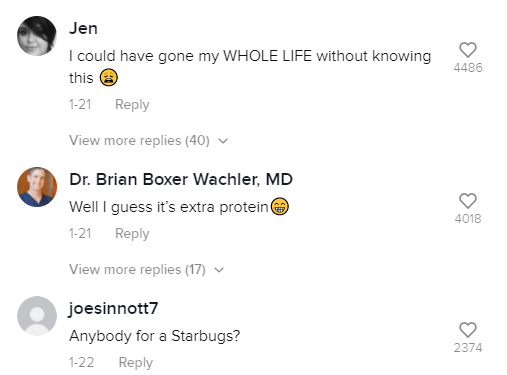Click the chevron beside 17 replies
The image size is (507, 375).
pyautogui.click(x=219, y=270)
